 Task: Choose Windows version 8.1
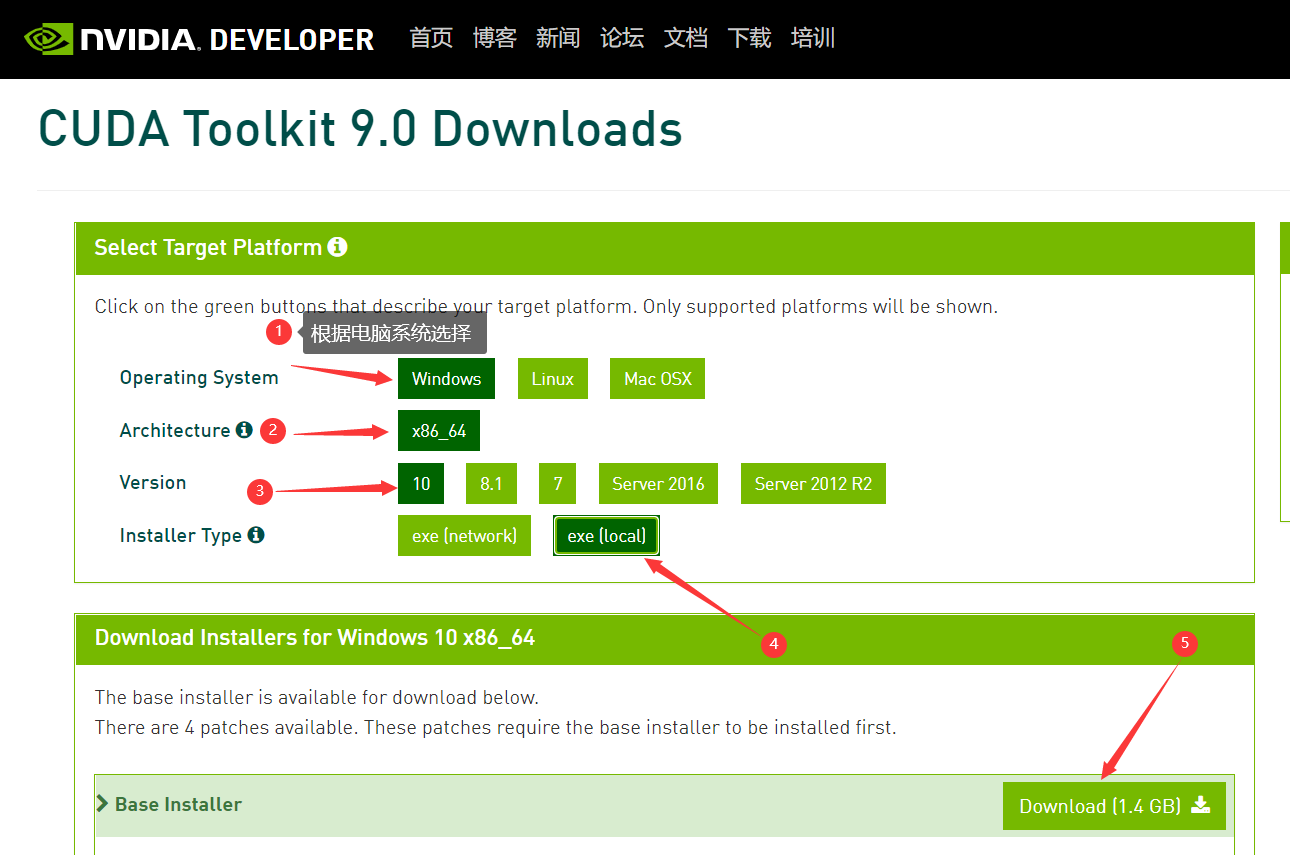coord(491,484)
